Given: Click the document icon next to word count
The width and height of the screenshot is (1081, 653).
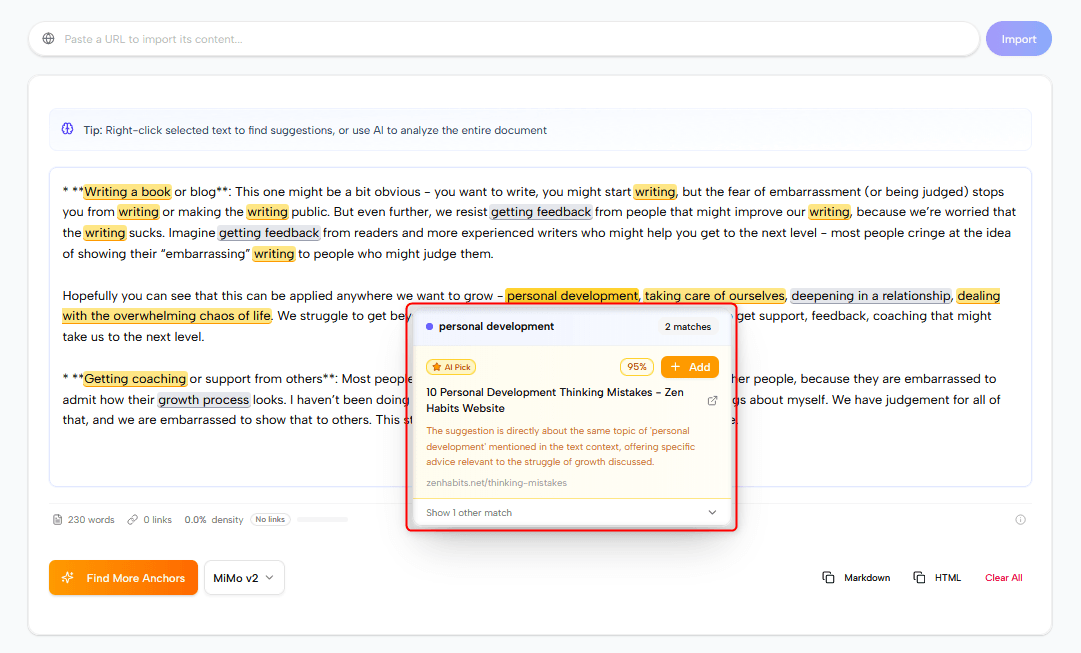Looking at the screenshot, I should click(x=57, y=519).
